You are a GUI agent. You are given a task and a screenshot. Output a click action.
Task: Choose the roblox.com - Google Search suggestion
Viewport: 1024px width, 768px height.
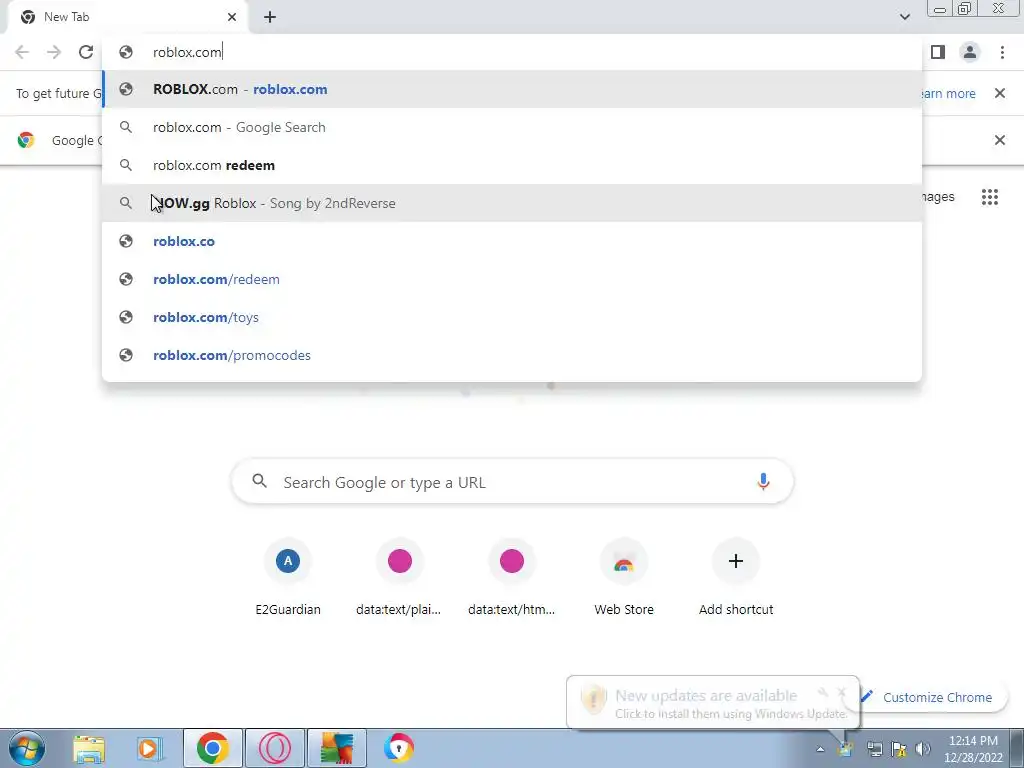(513, 127)
